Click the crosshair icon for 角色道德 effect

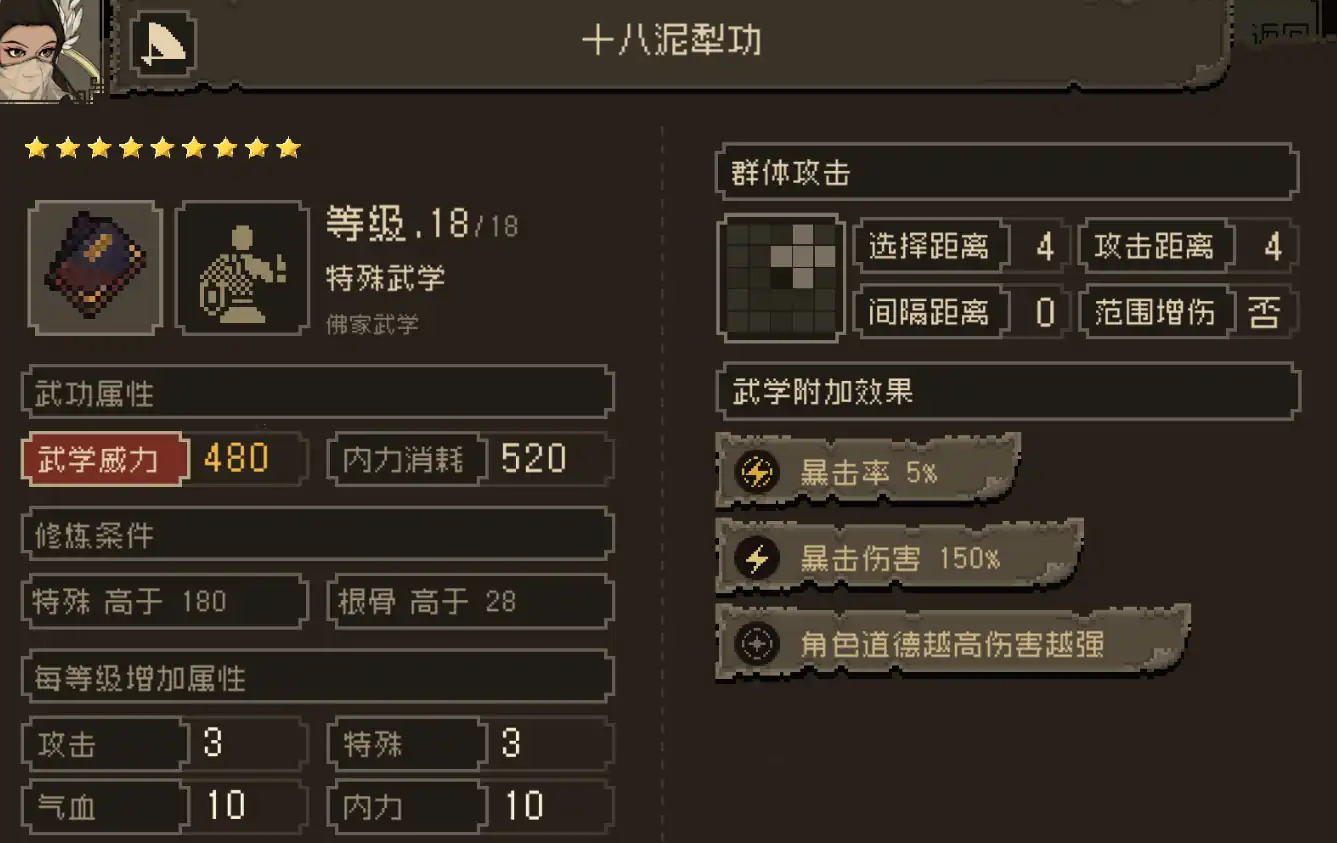757,644
